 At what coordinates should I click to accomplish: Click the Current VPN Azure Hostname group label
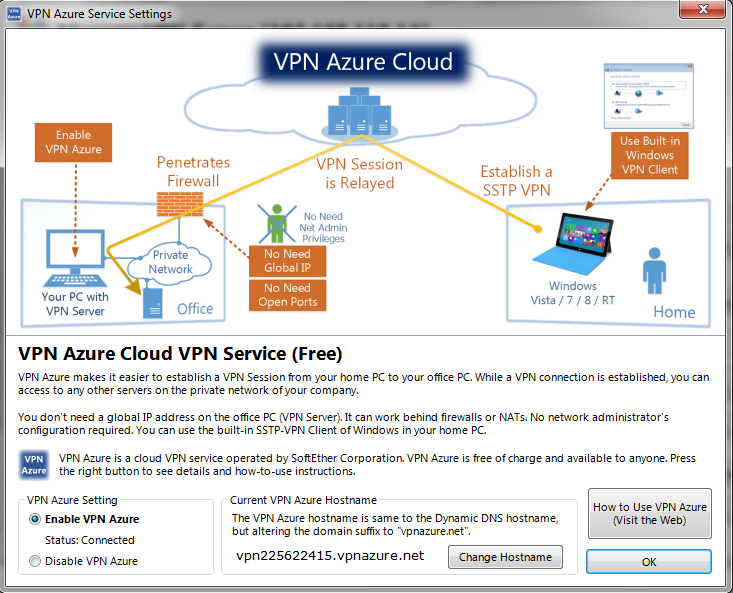pyautogui.click(x=303, y=500)
